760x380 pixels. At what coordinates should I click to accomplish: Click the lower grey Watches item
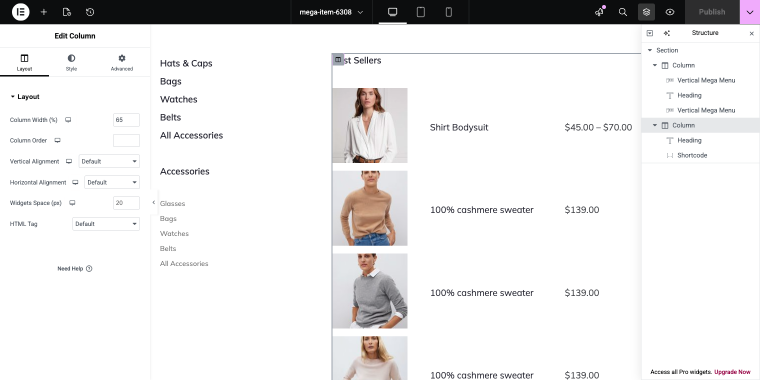(174, 234)
